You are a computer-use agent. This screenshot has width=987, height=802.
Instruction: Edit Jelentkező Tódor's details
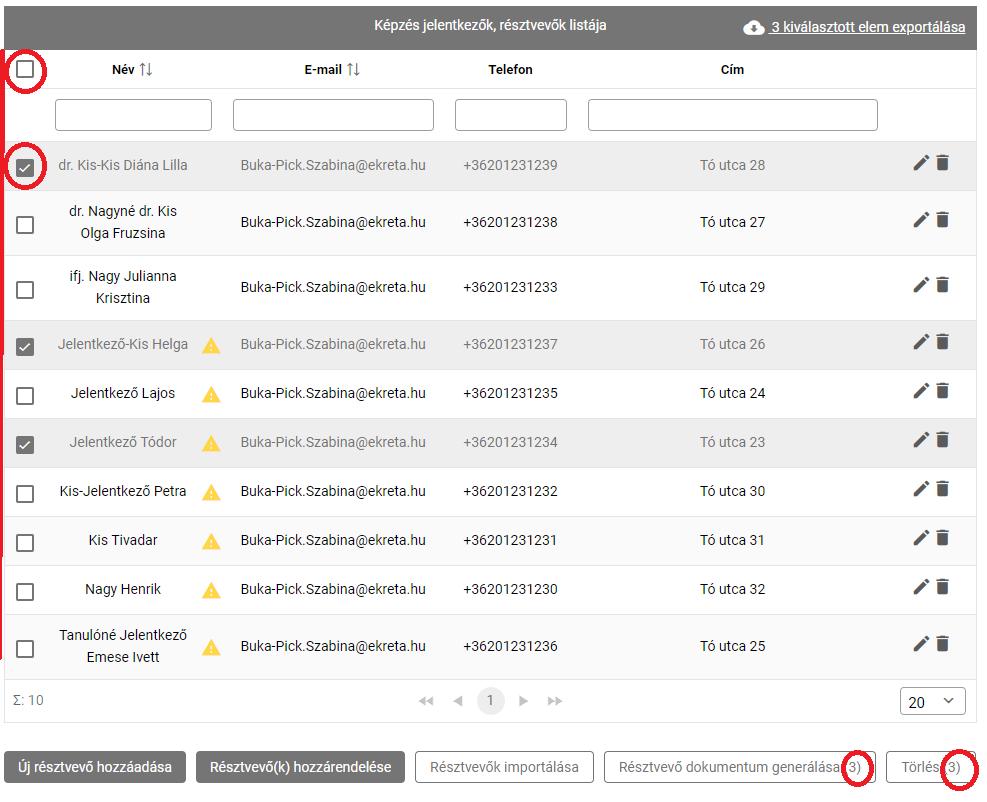click(921, 439)
